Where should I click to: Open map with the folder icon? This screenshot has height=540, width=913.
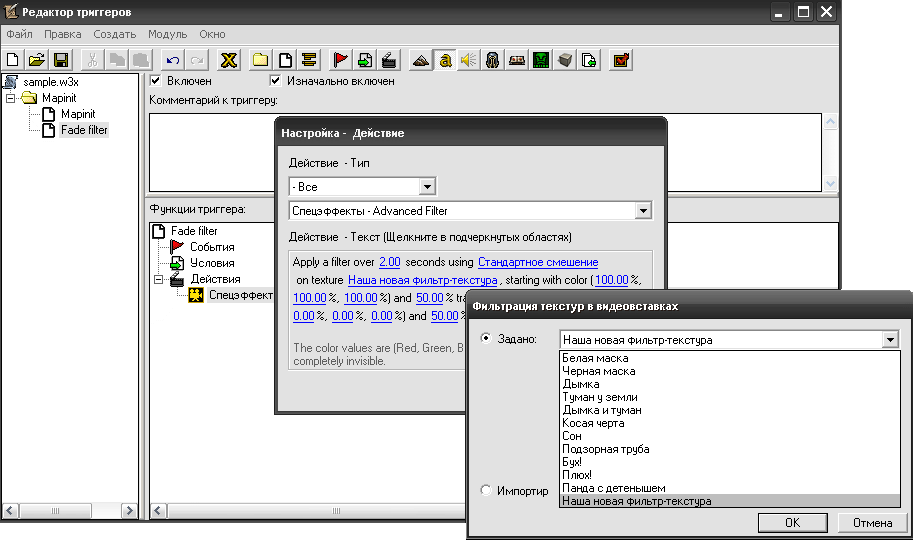pyautogui.click(x=37, y=60)
